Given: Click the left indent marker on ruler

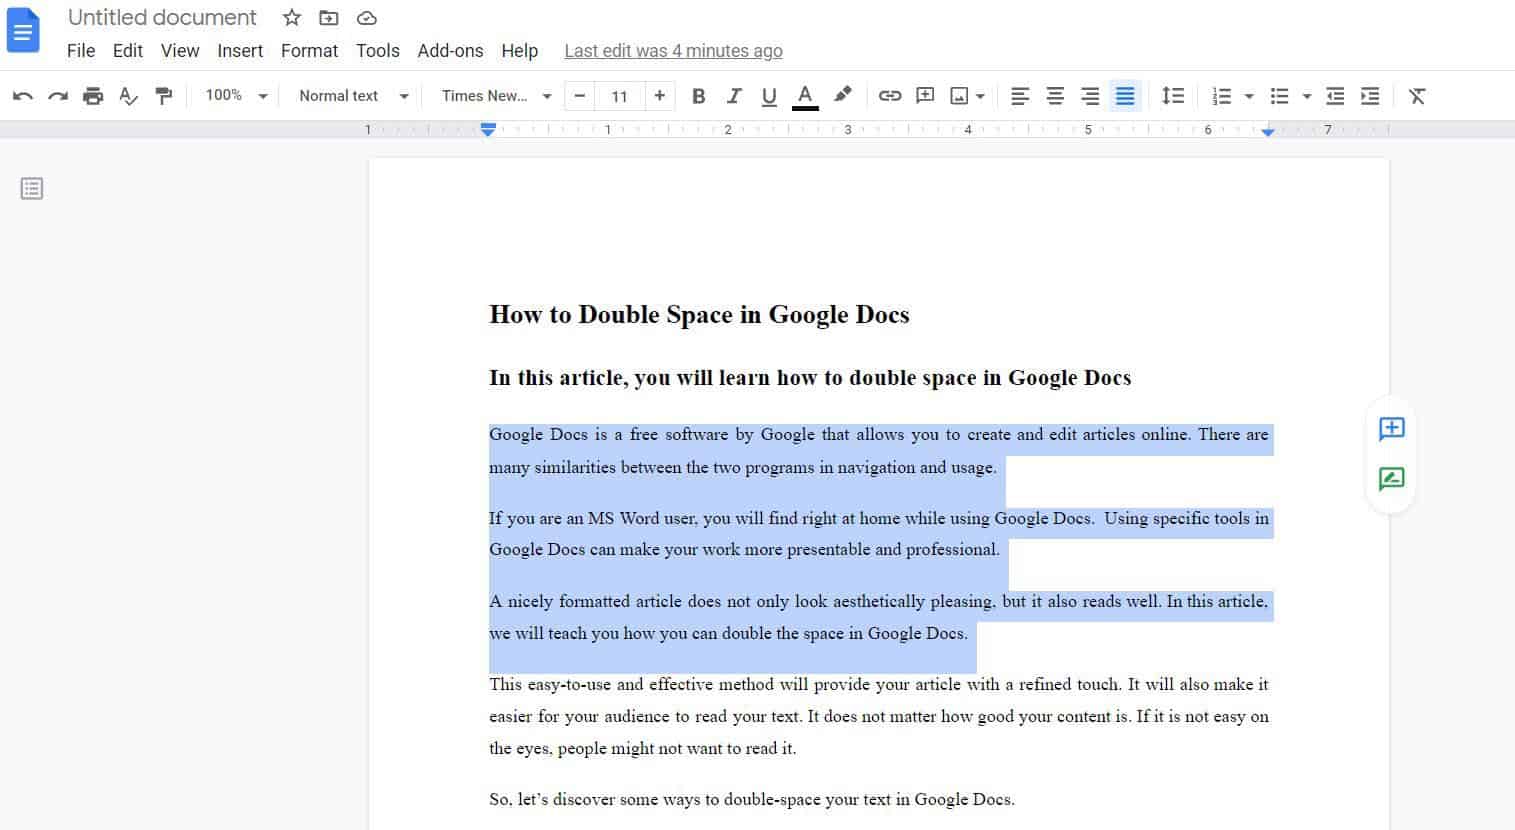Looking at the screenshot, I should tap(488, 130).
